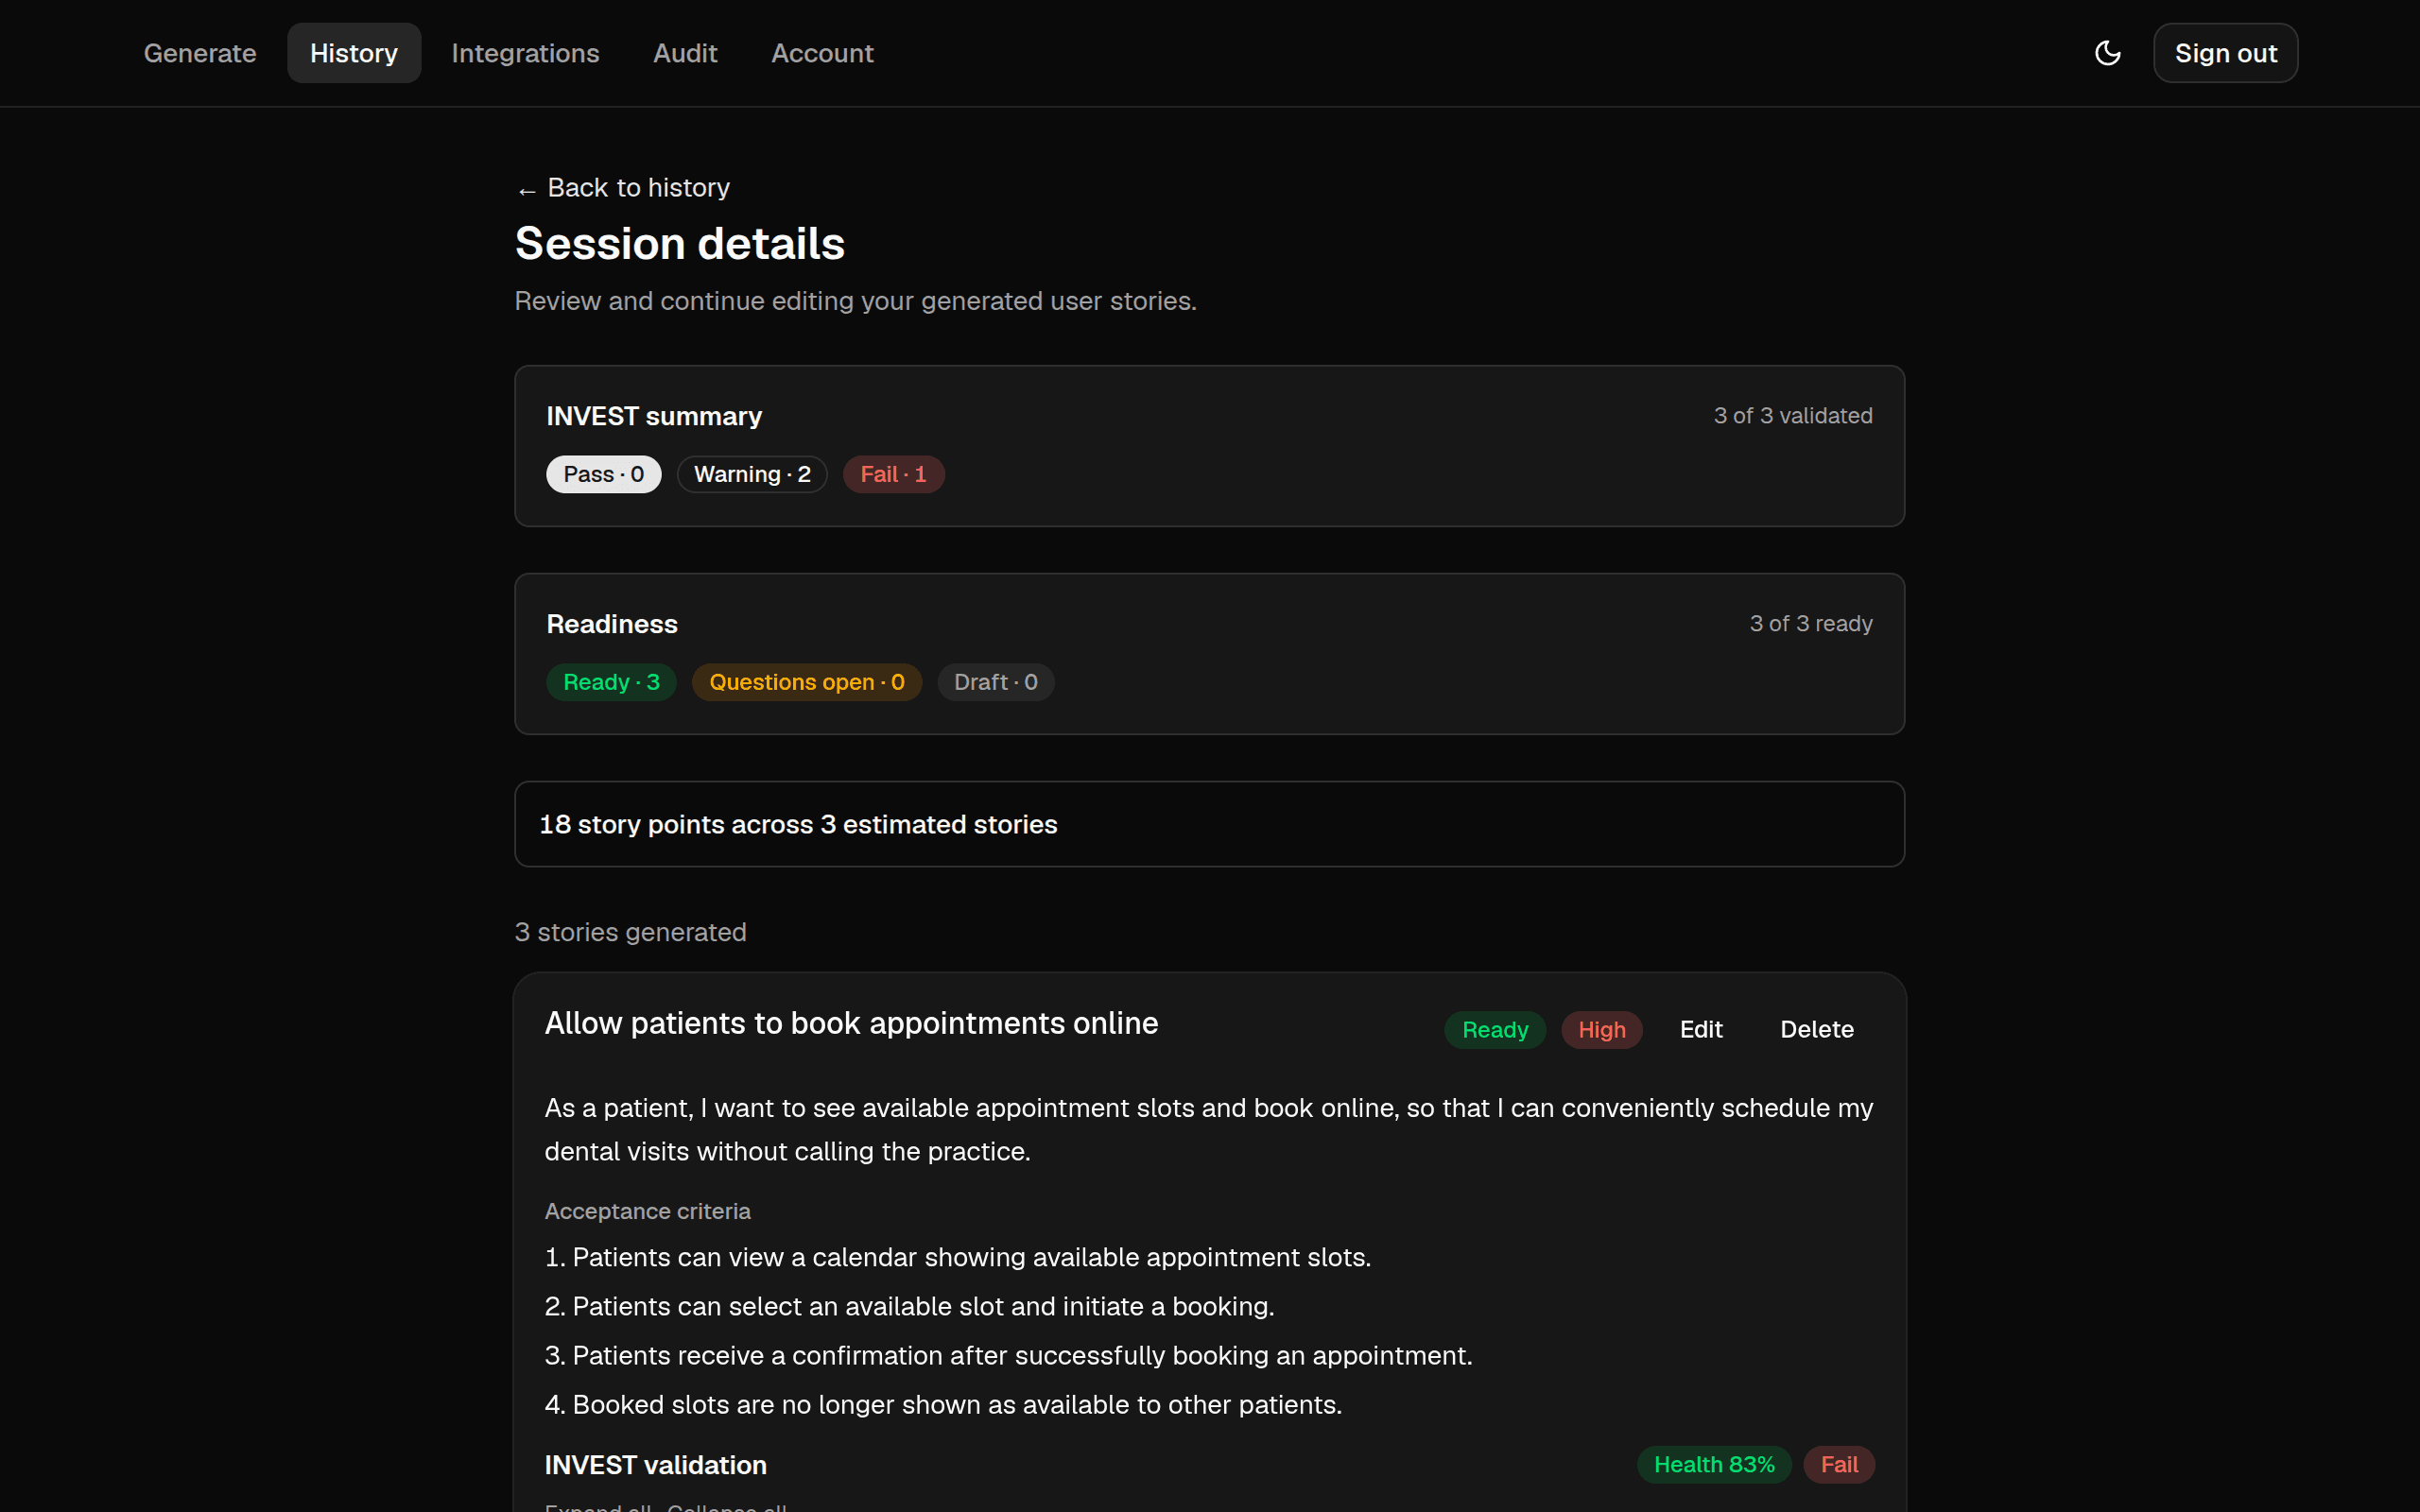Open the Account tab
This screenshot has height=1512, width=2420.
[x=822, y=53]
